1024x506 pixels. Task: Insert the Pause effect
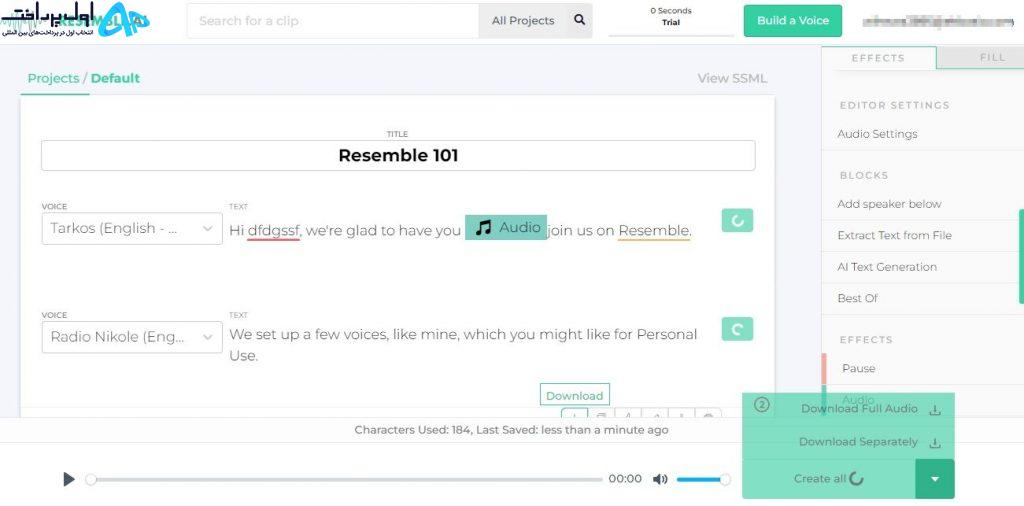(x=858, y=368)
